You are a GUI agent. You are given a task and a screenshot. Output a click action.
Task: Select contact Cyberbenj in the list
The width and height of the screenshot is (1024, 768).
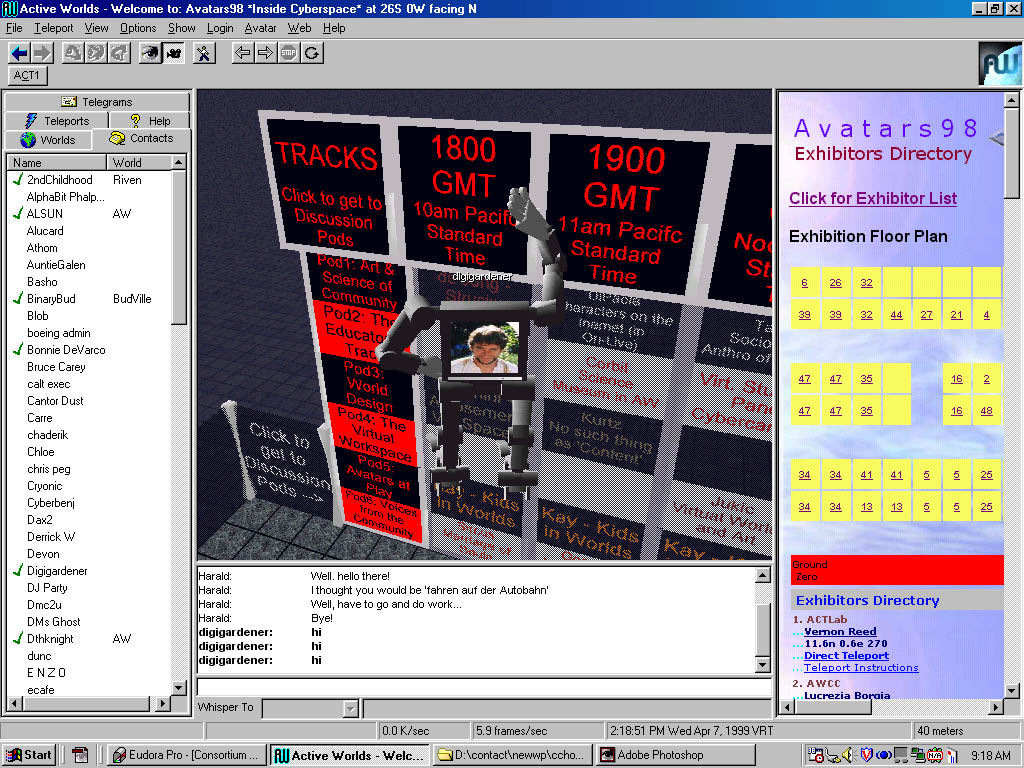[51, 503]
